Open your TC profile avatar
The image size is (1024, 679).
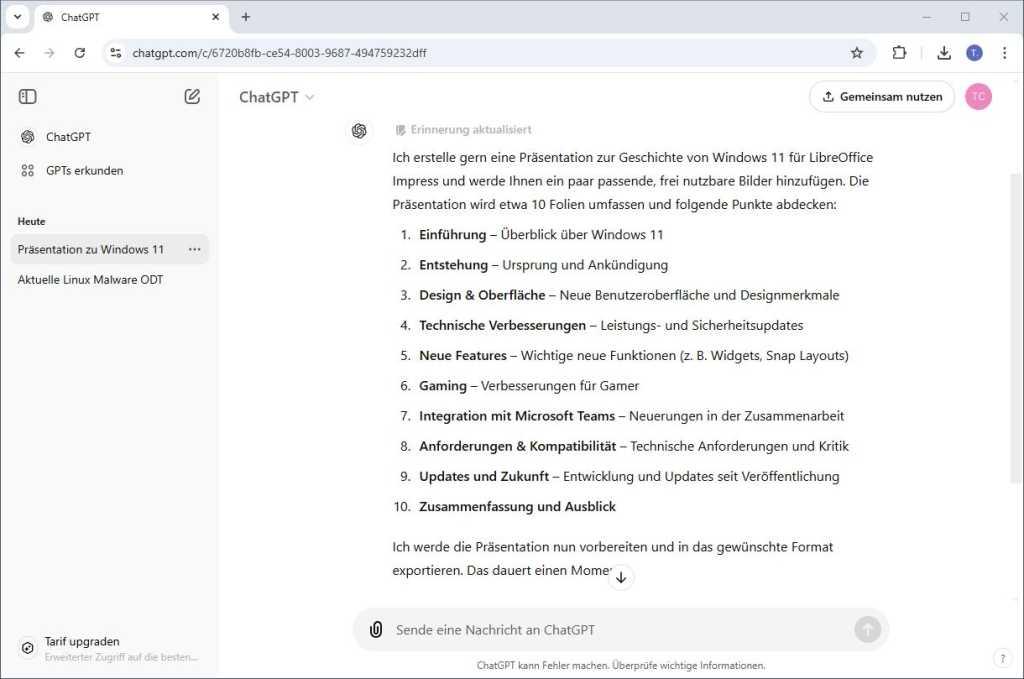pos(978,96)
